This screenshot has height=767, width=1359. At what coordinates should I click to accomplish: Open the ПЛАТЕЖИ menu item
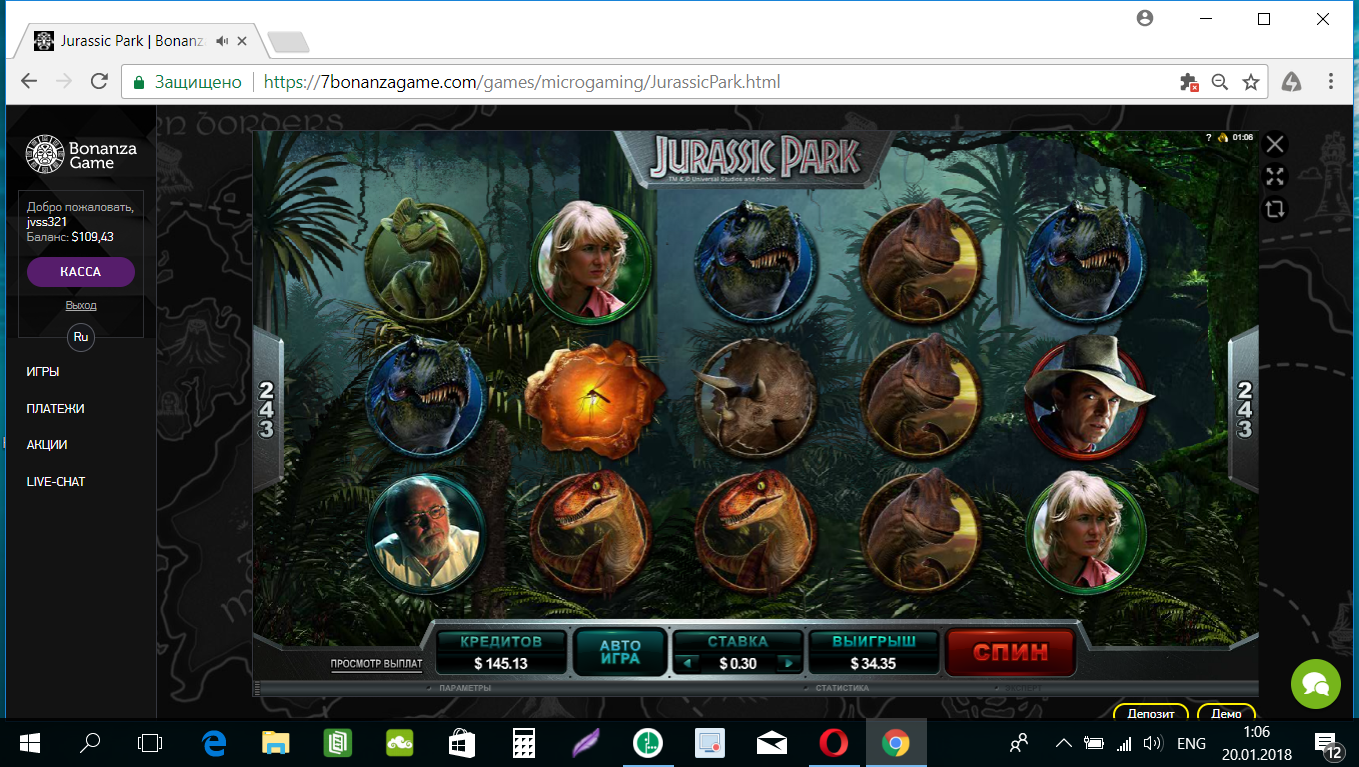pos(55,408)
